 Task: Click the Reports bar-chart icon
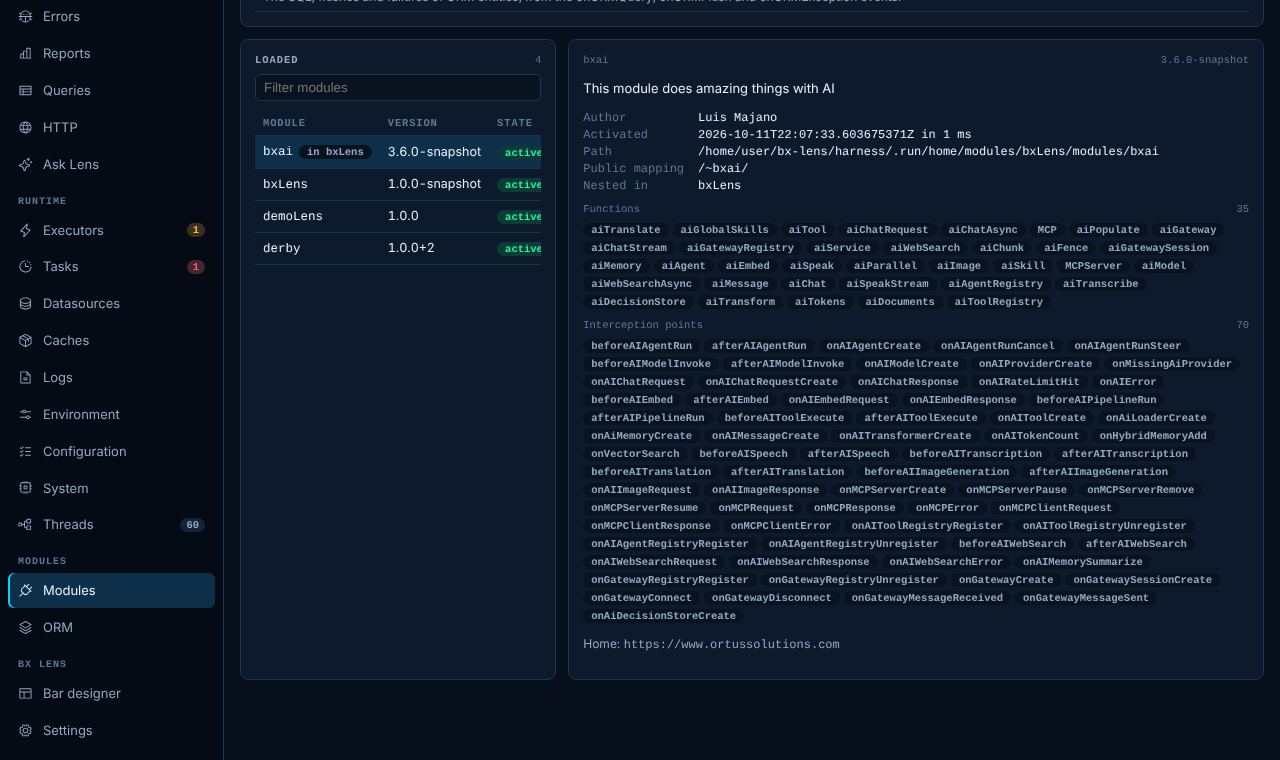25,53
